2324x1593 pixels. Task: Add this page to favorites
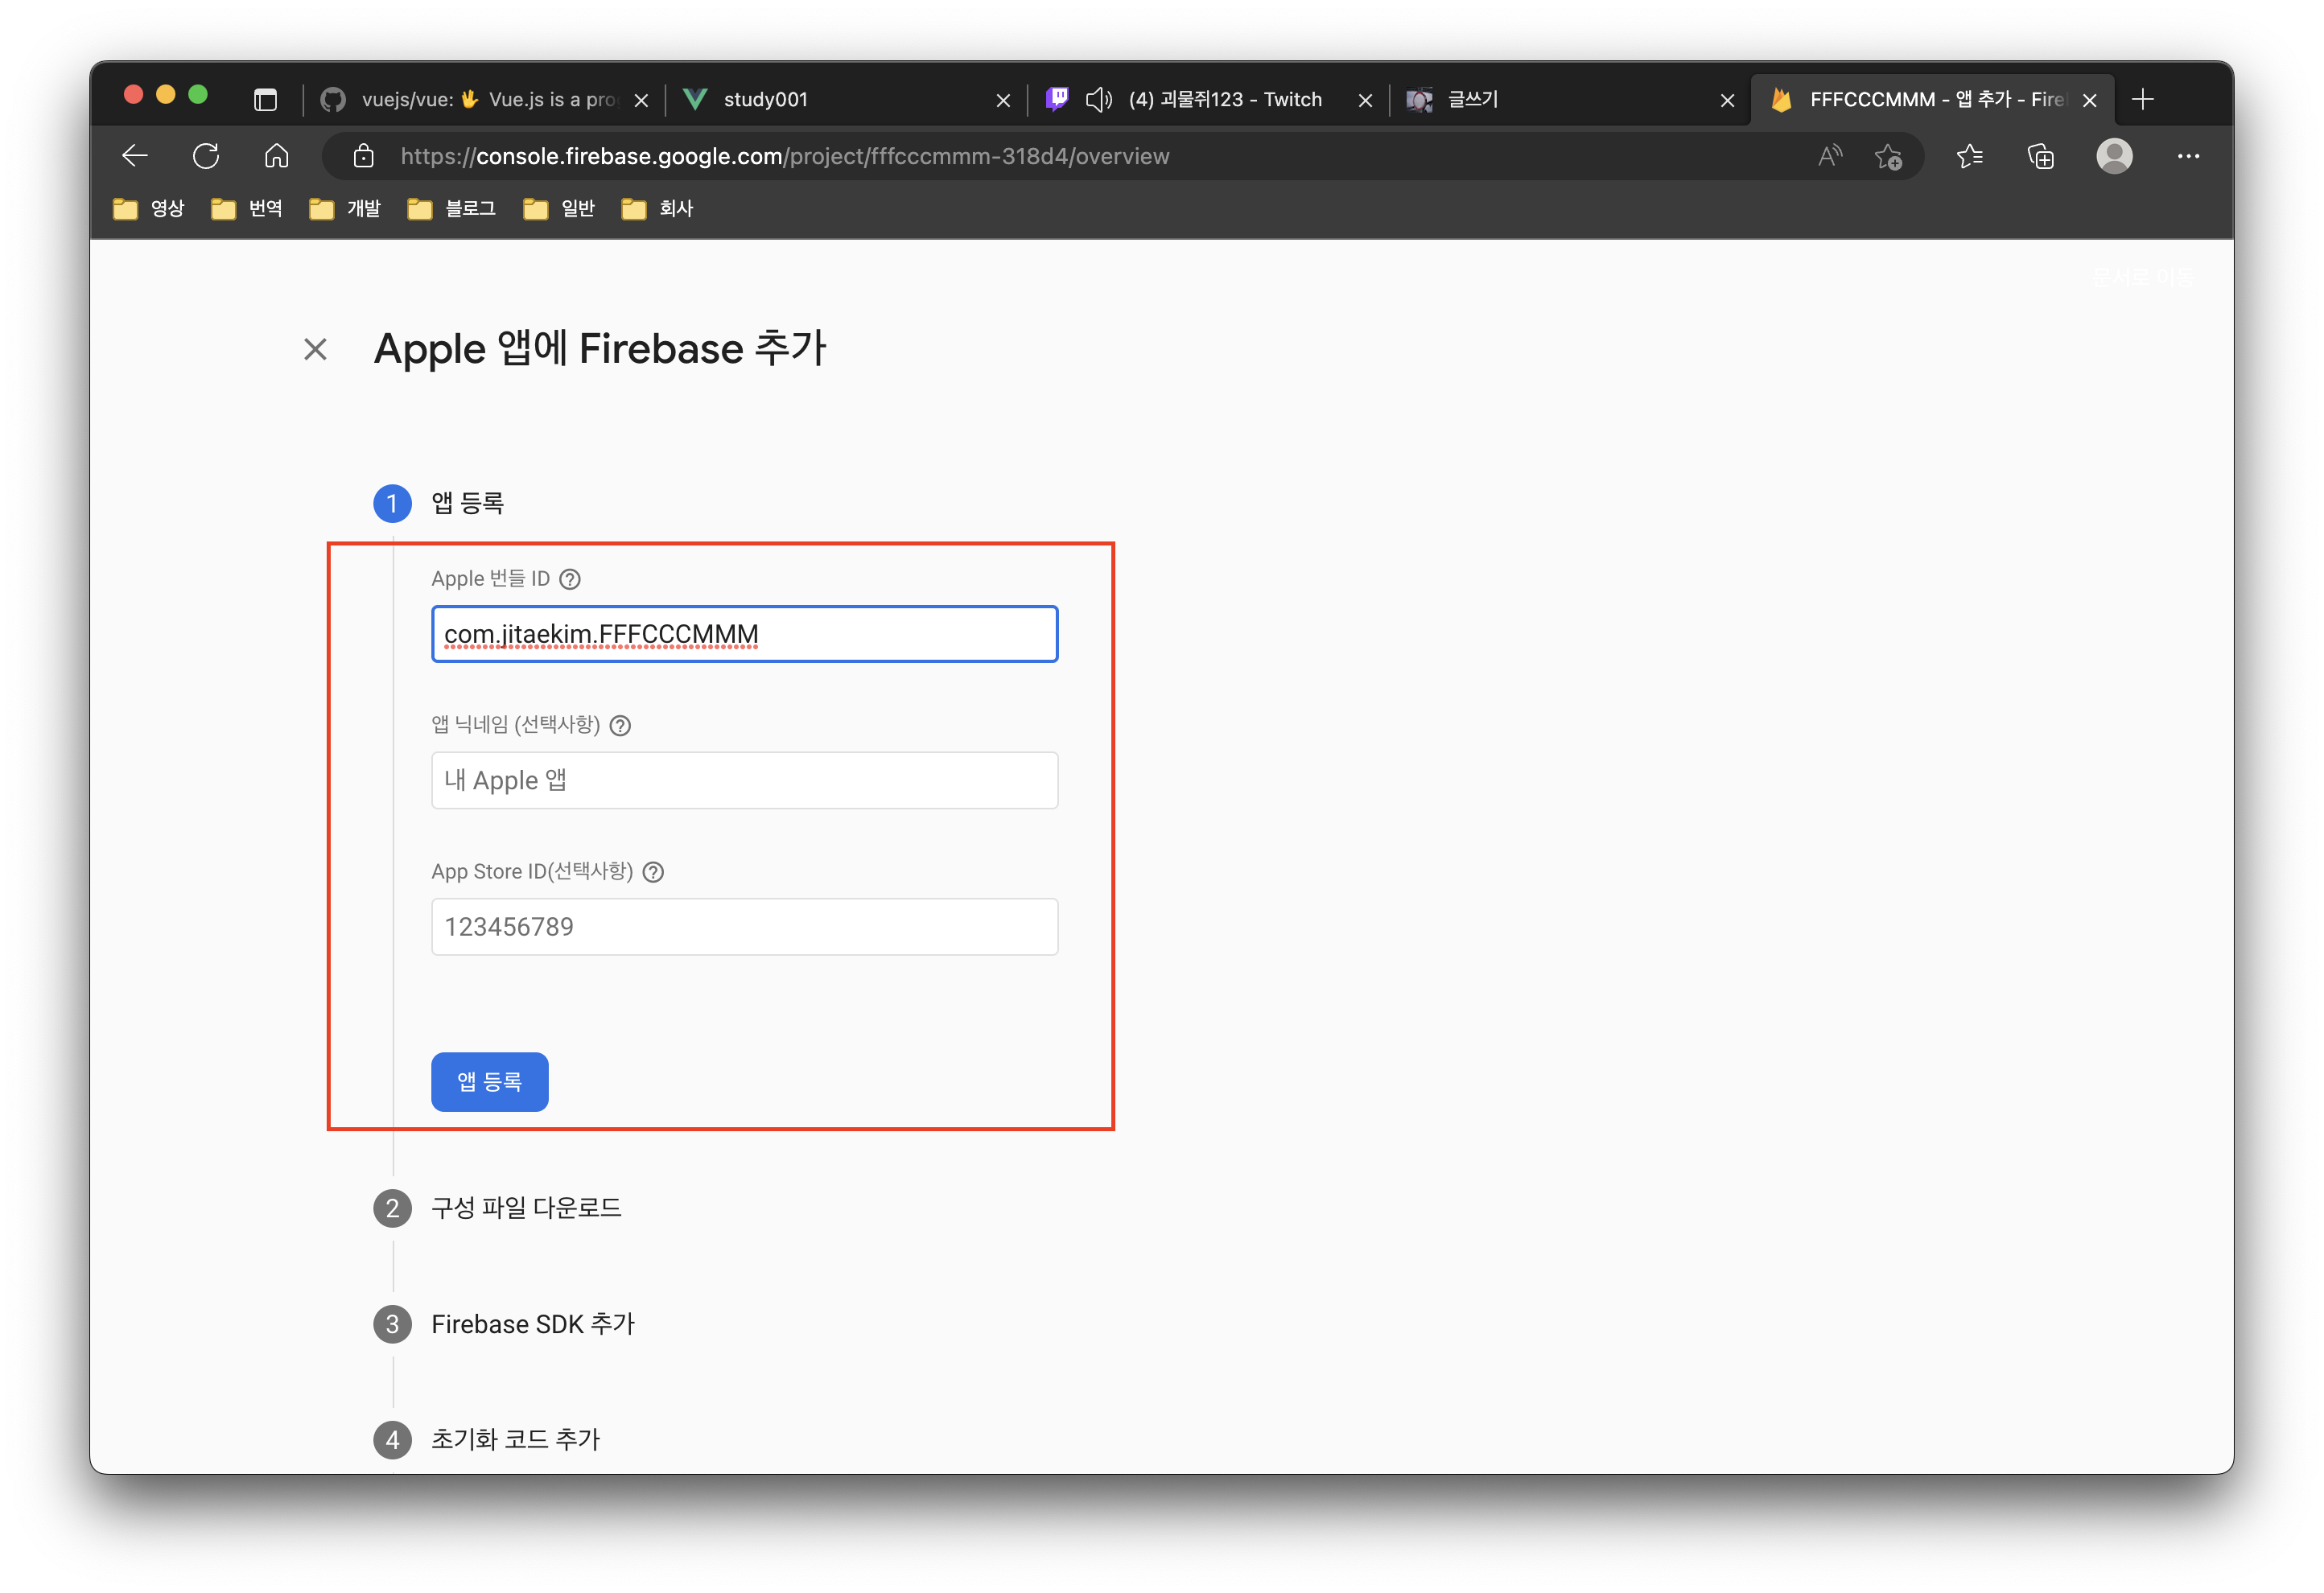click(x=1888, y=156)
